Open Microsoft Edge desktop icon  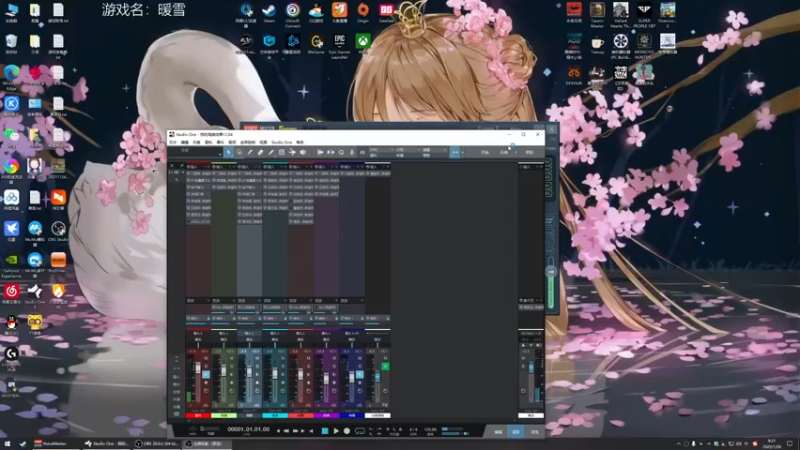pyautogui.click(x=12, y=77)
